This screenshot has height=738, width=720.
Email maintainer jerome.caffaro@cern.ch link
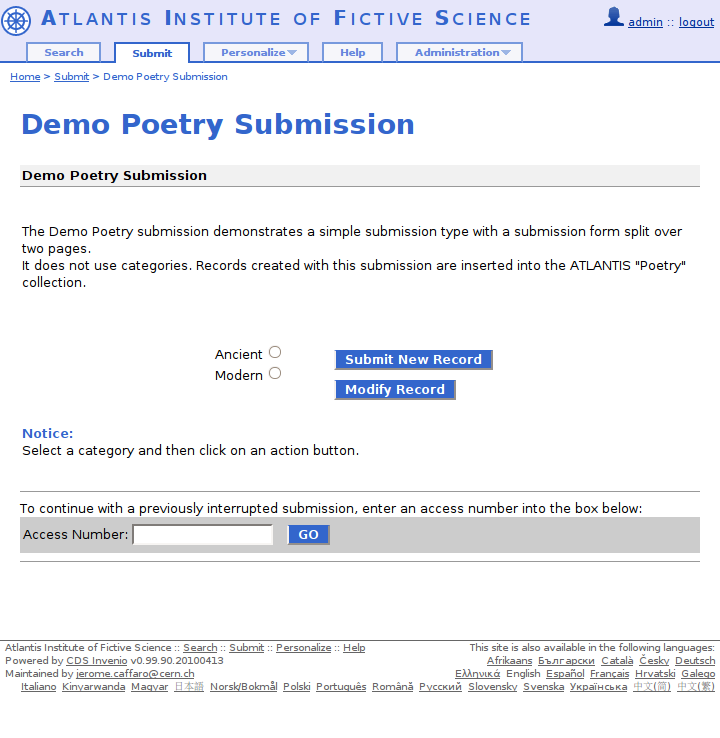pos(135,674)
